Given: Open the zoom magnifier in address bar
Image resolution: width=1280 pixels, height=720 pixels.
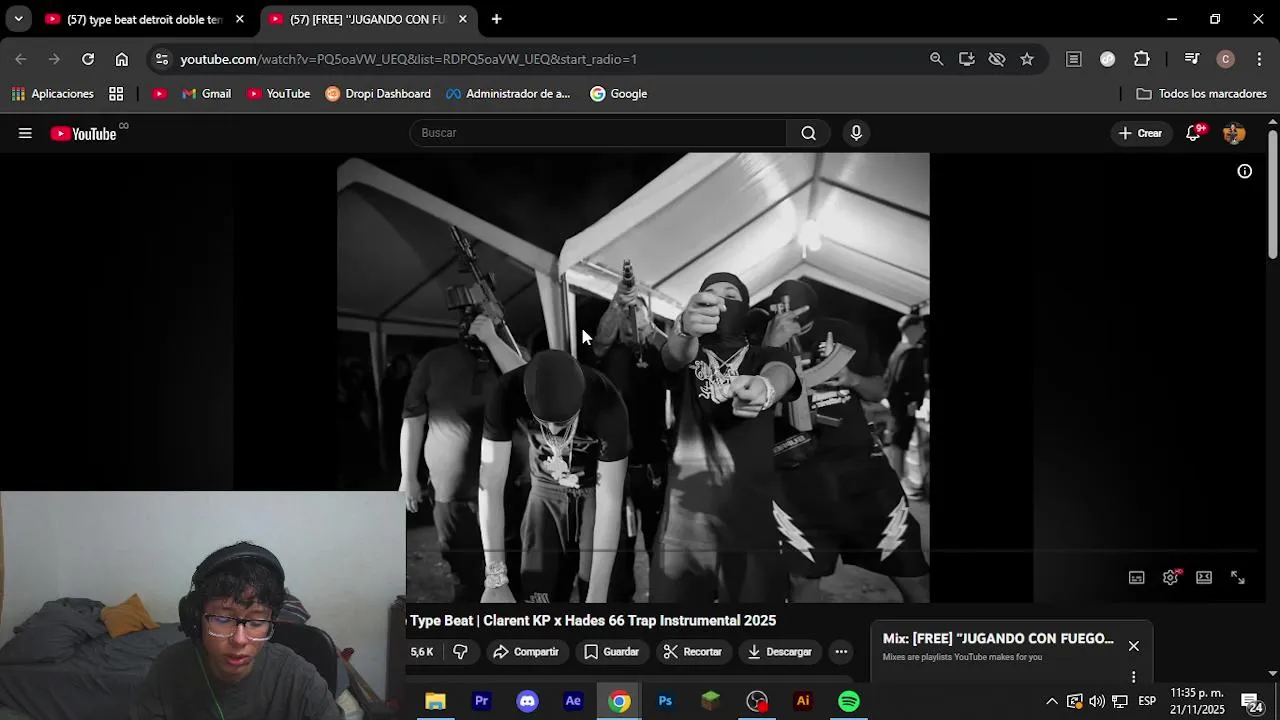Looking at the screenshot, I should click(x=937, y=59).
